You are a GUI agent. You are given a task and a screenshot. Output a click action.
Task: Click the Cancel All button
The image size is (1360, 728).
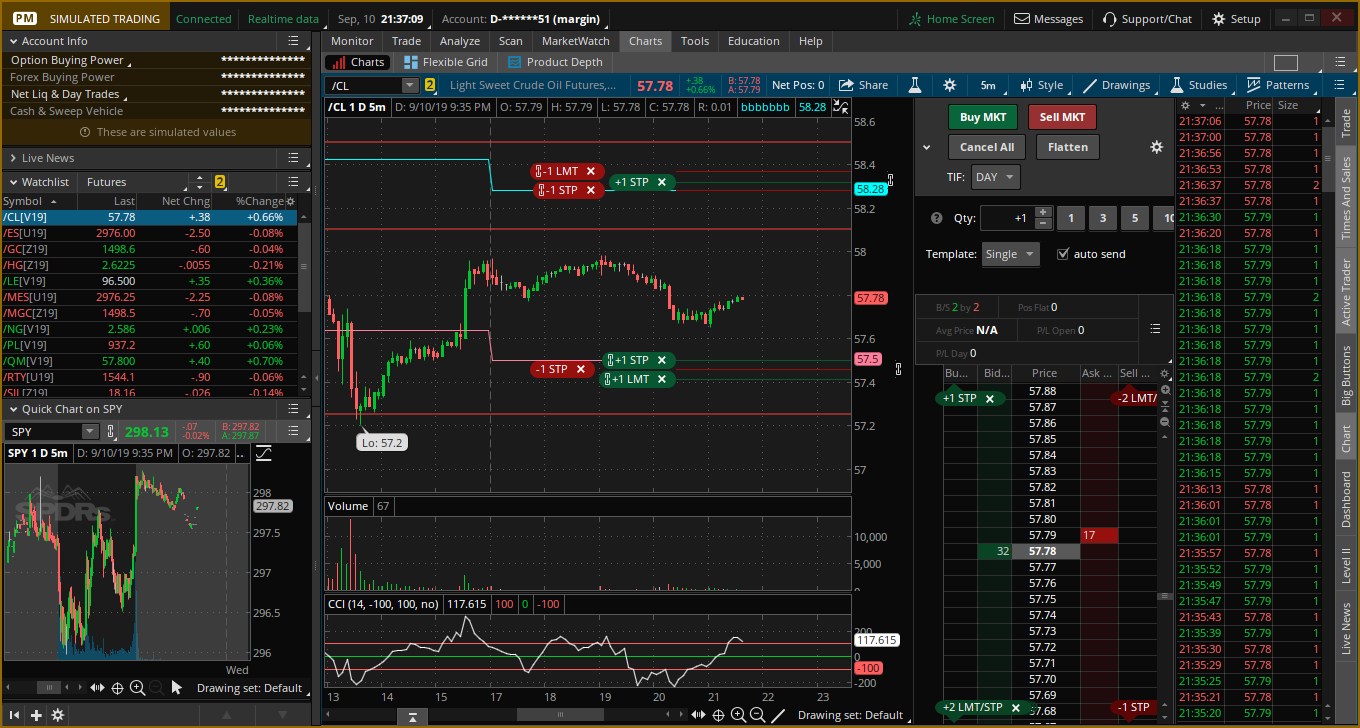click(x=987, y=147)
